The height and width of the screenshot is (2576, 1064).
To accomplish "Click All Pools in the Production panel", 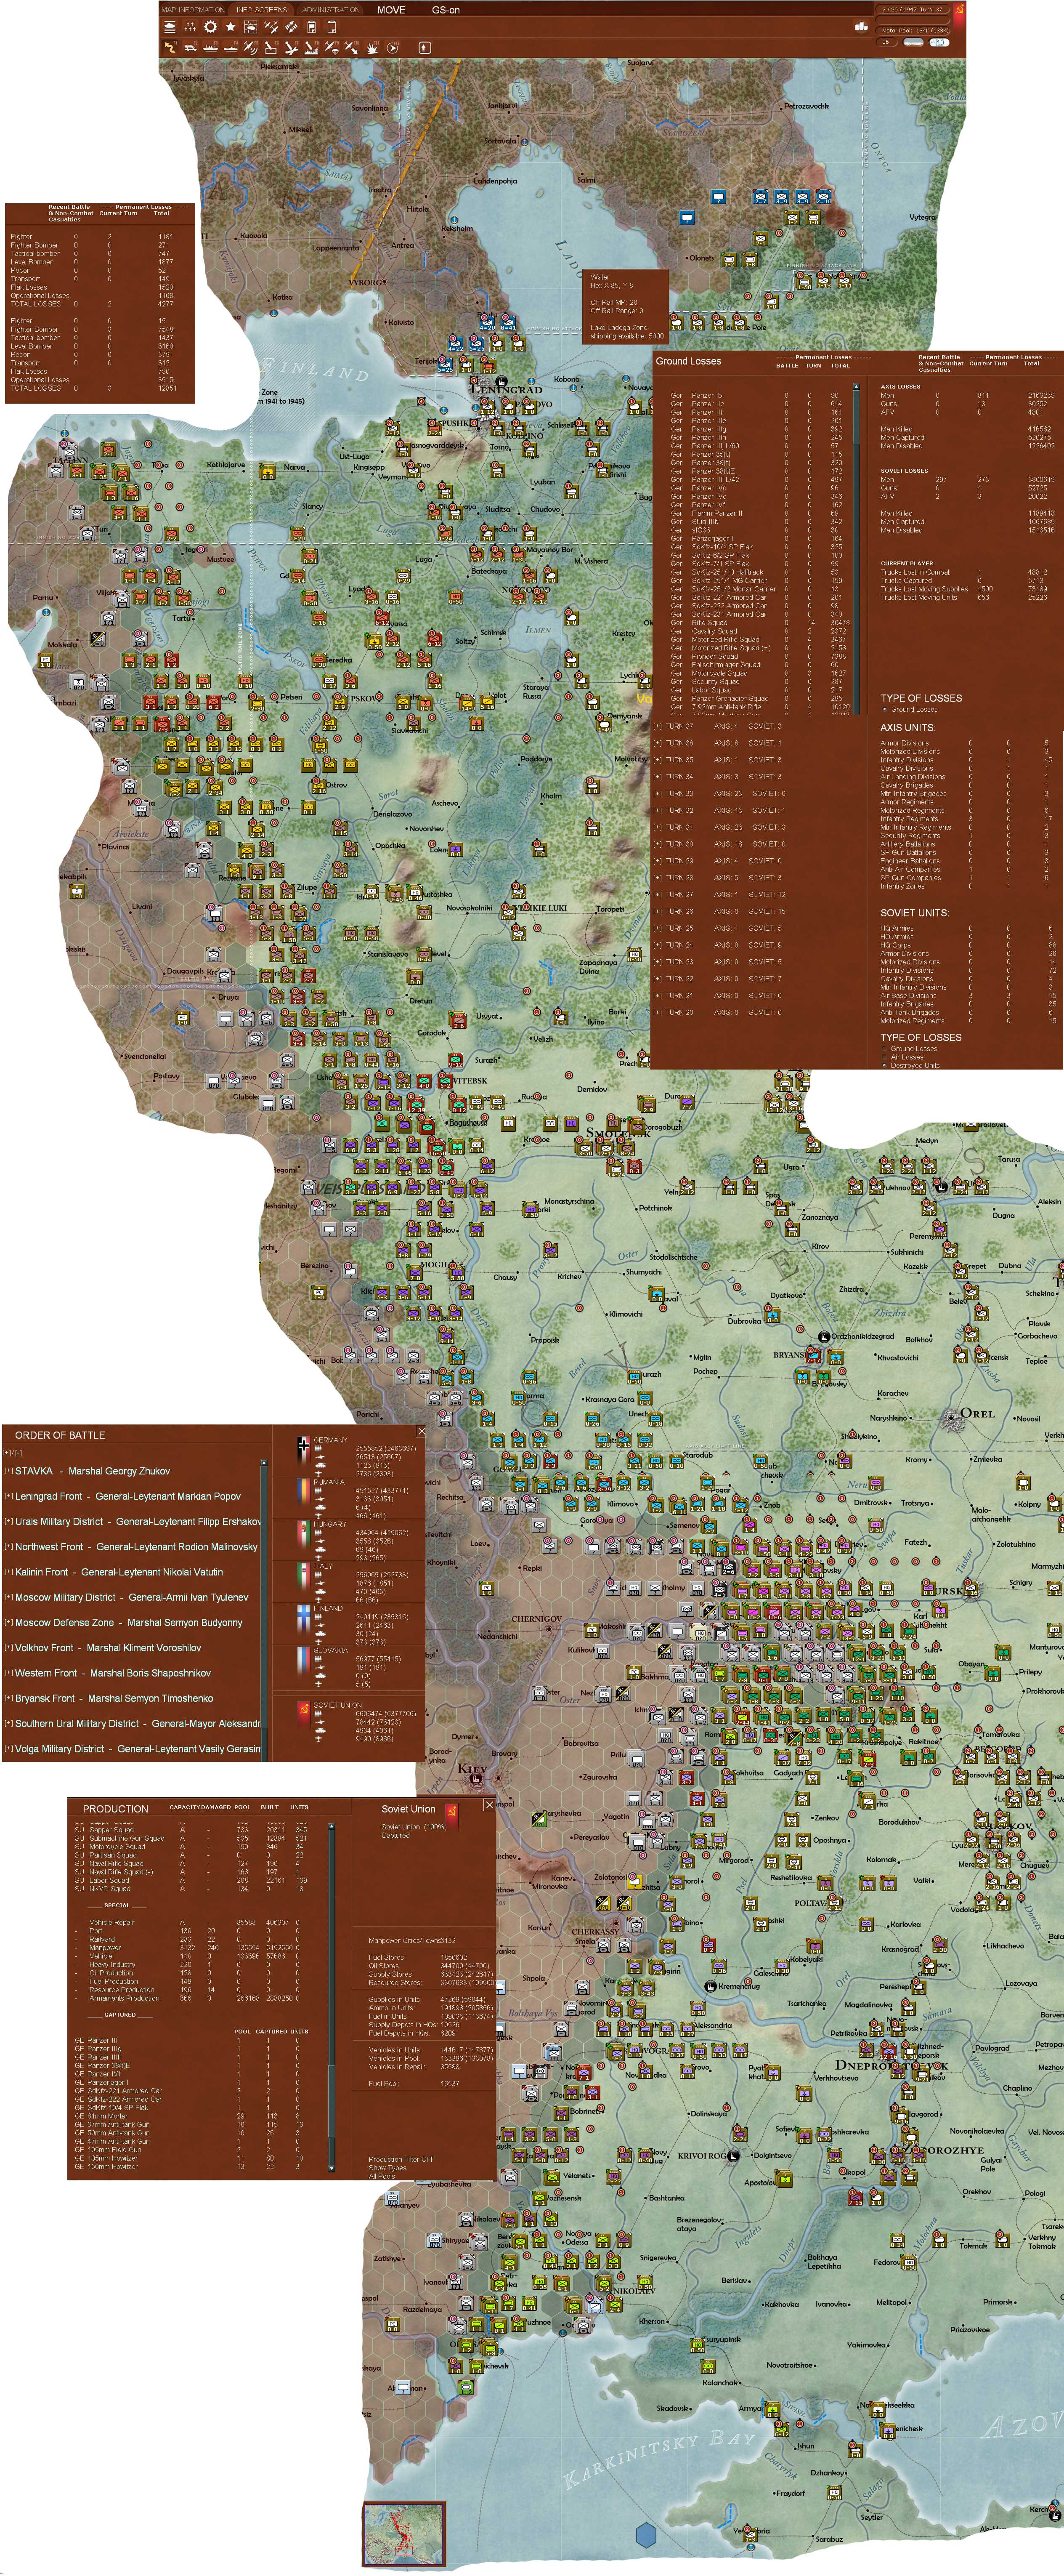I will 382,2176.
